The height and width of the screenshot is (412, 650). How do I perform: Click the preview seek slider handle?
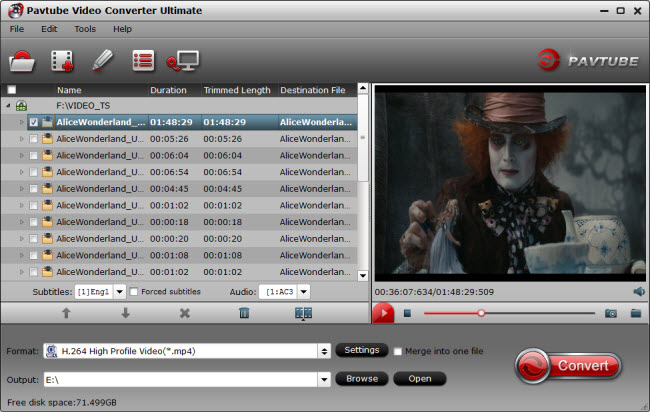481,313
